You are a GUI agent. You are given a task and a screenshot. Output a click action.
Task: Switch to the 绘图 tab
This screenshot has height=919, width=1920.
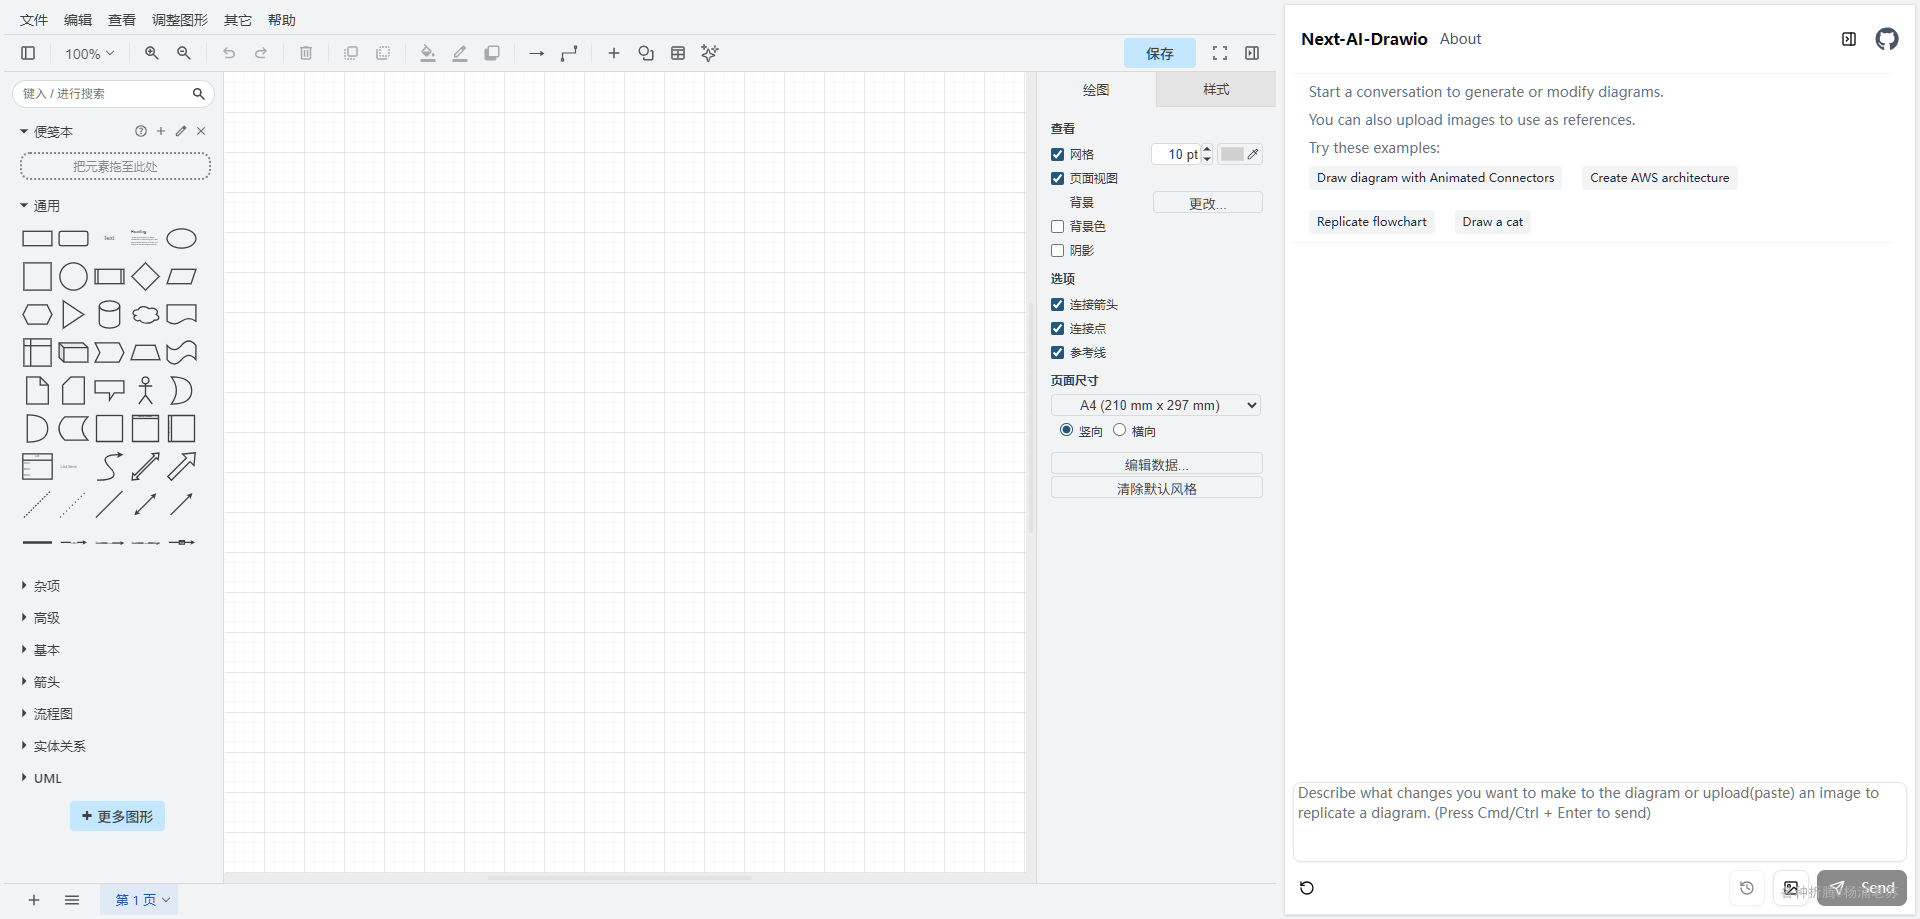pos(1096,90)
